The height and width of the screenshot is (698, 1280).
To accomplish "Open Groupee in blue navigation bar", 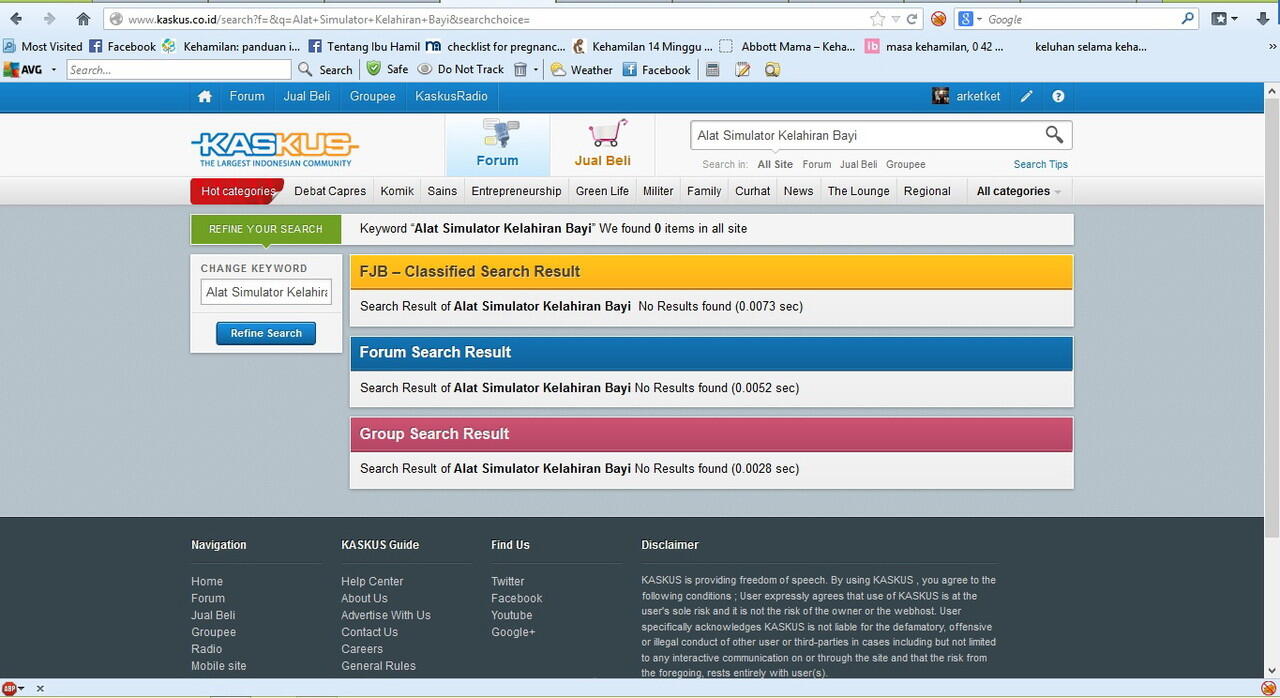I will pyautogui.click(x=373, y=96).
